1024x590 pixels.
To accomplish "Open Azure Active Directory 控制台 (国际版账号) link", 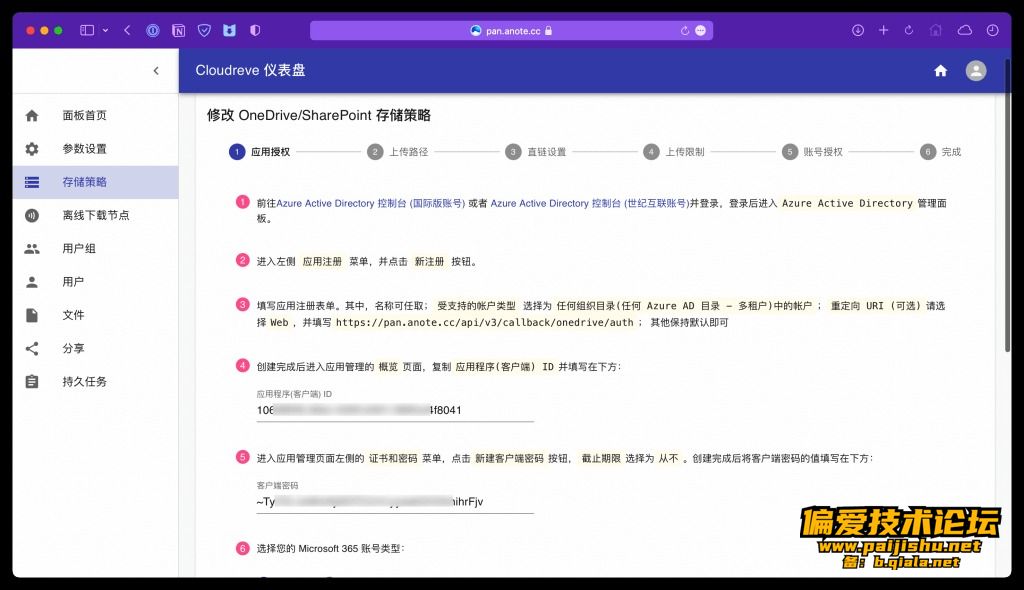I will 371,203.
